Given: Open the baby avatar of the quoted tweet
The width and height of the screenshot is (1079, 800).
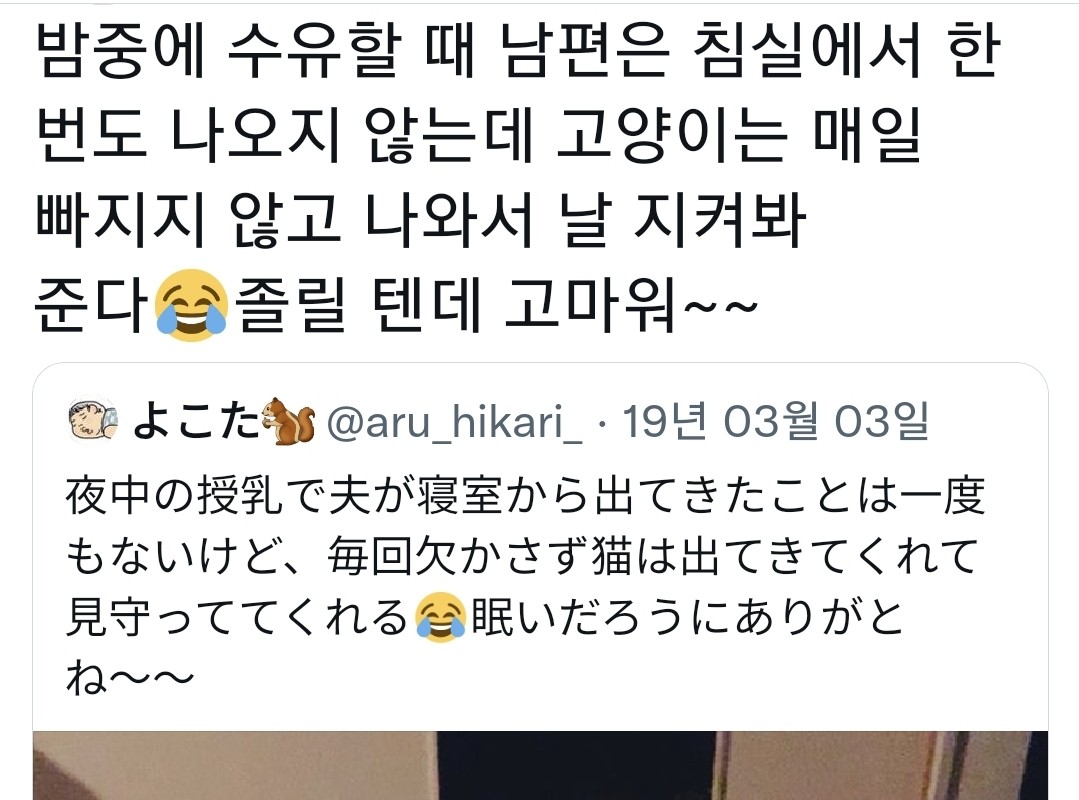Looking at the screenshot, I should pyautogui.click(x=93, y=420).
